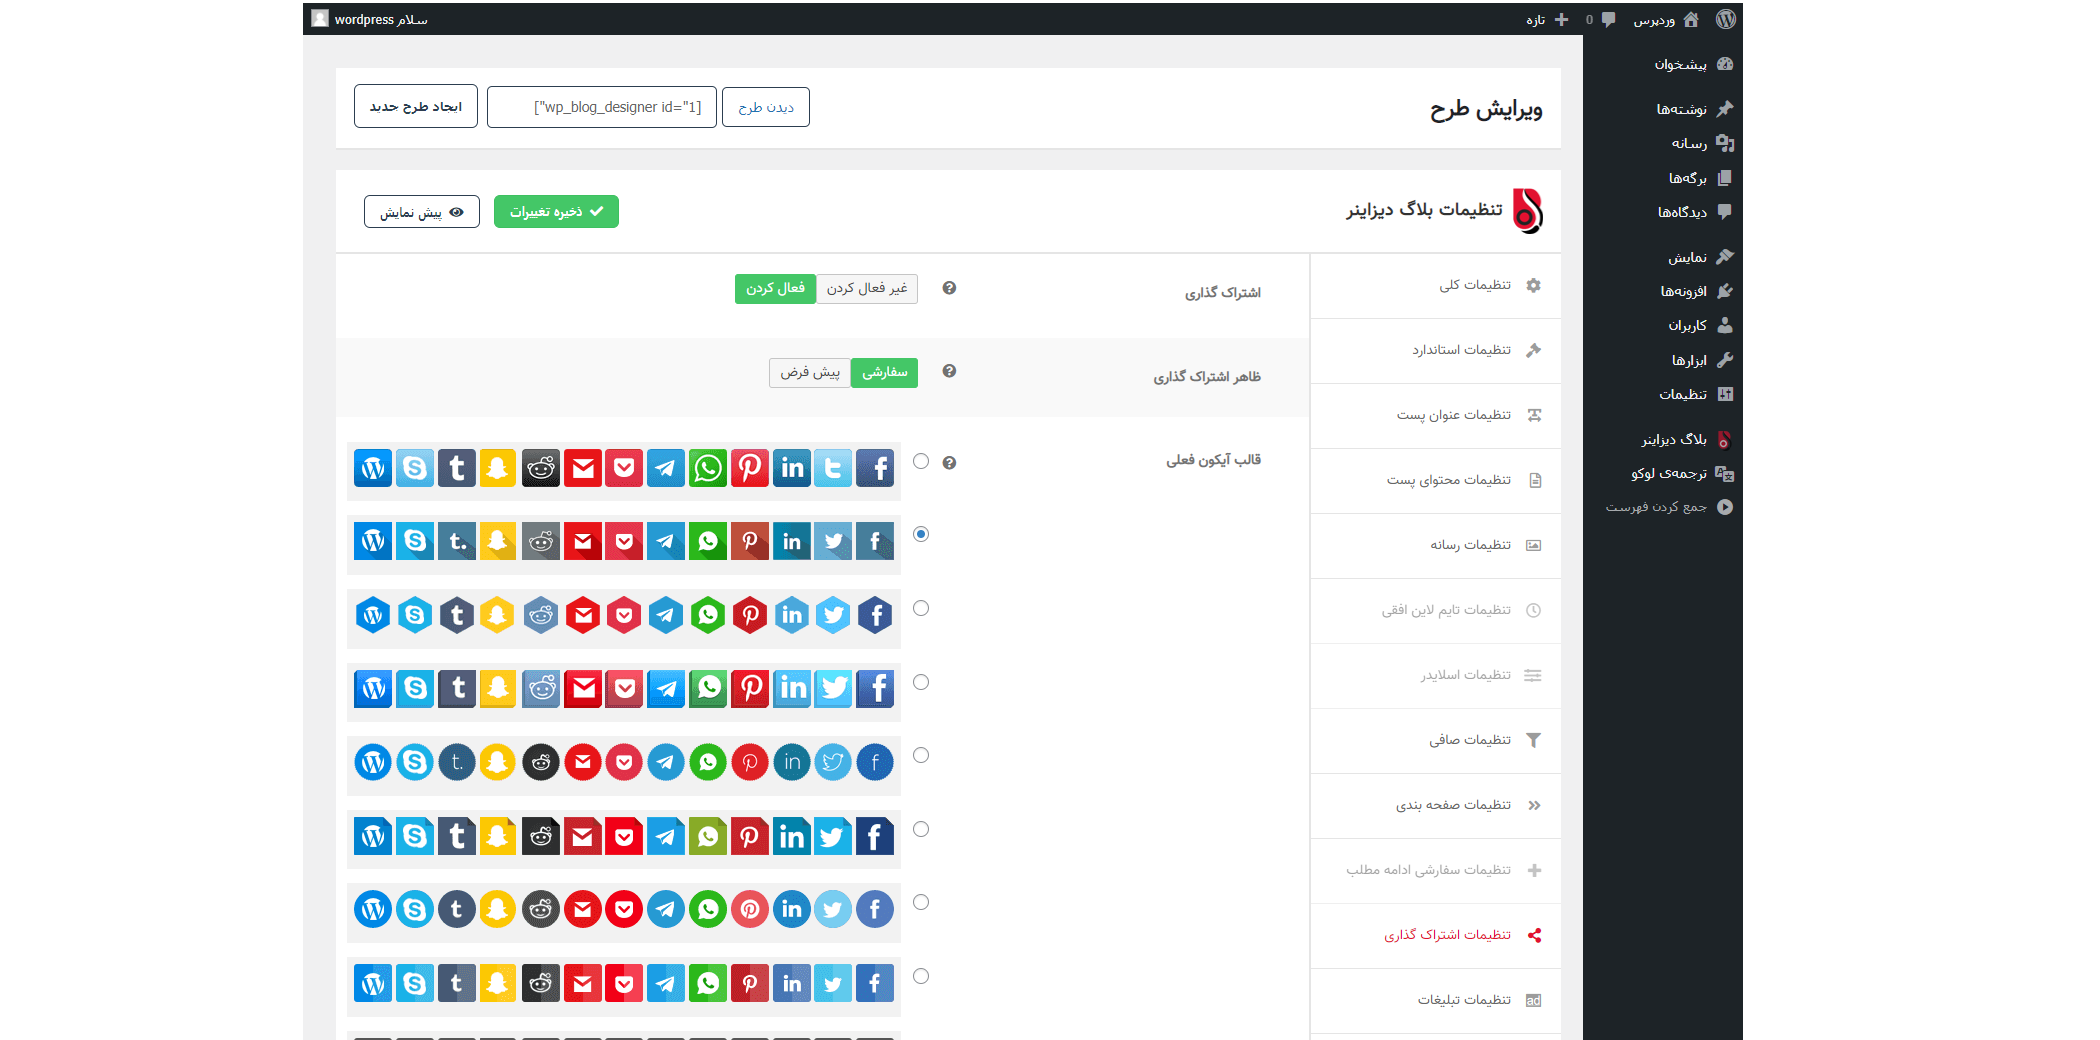Click Skype icon in third hexagon icon row

coord(415,615)
